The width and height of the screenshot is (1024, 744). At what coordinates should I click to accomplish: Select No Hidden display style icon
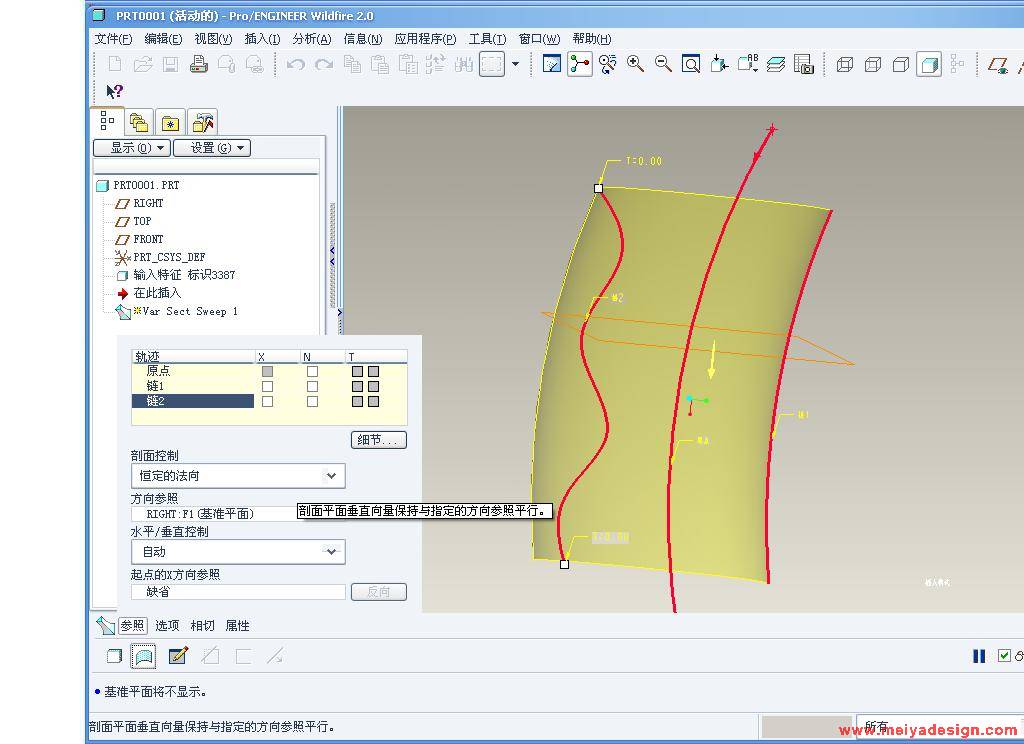point(901,64)
